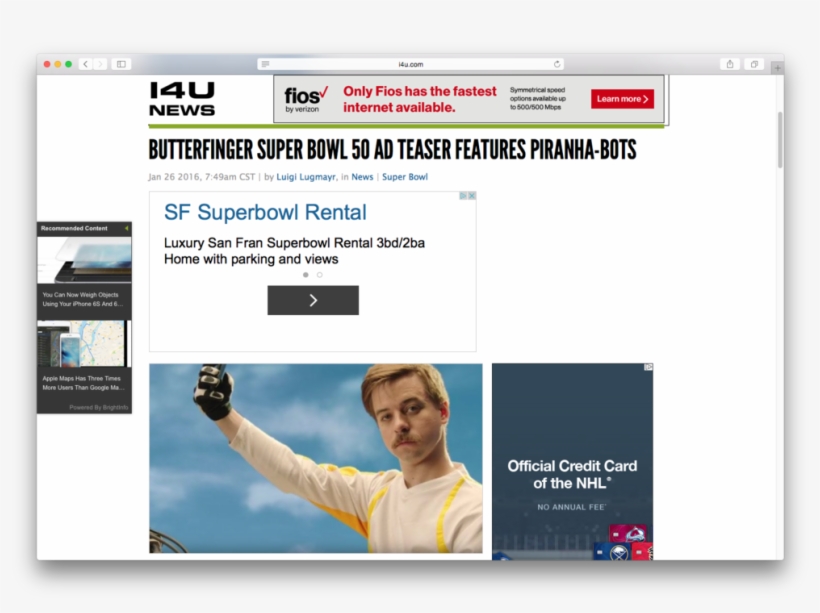Click the dark next-arrow ad button

(x=313, y=300)
